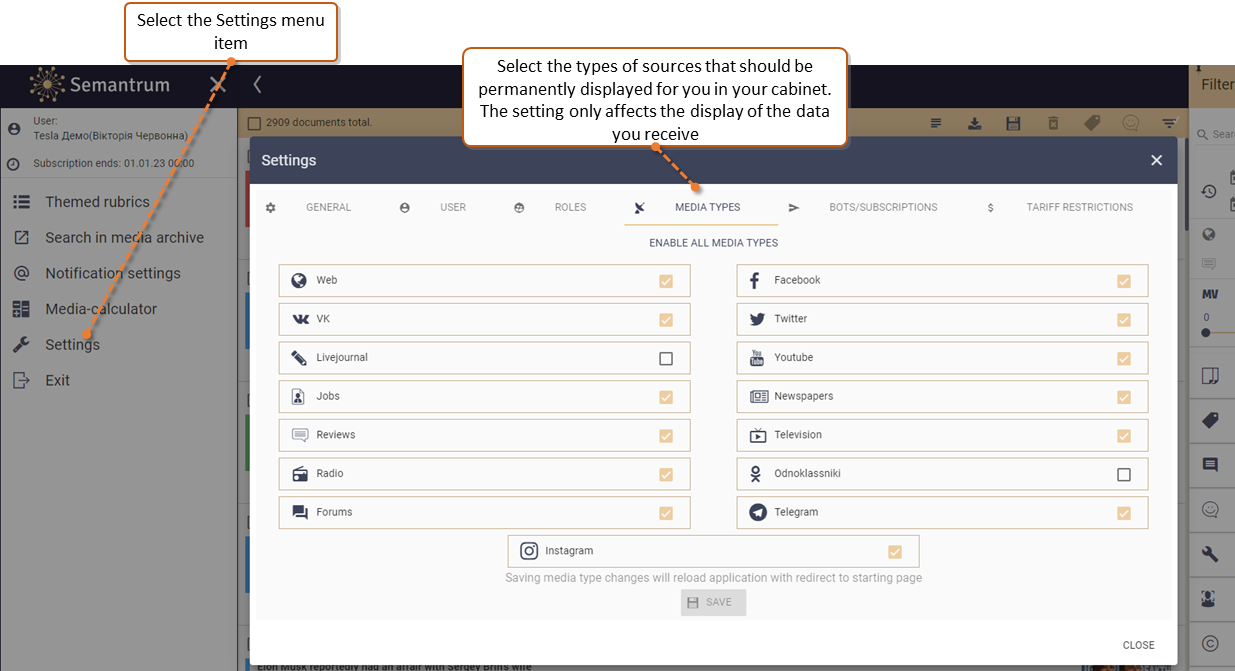The image size is (1235, 671).
Task: Click the Radio icon
Action: pos(300,474)
